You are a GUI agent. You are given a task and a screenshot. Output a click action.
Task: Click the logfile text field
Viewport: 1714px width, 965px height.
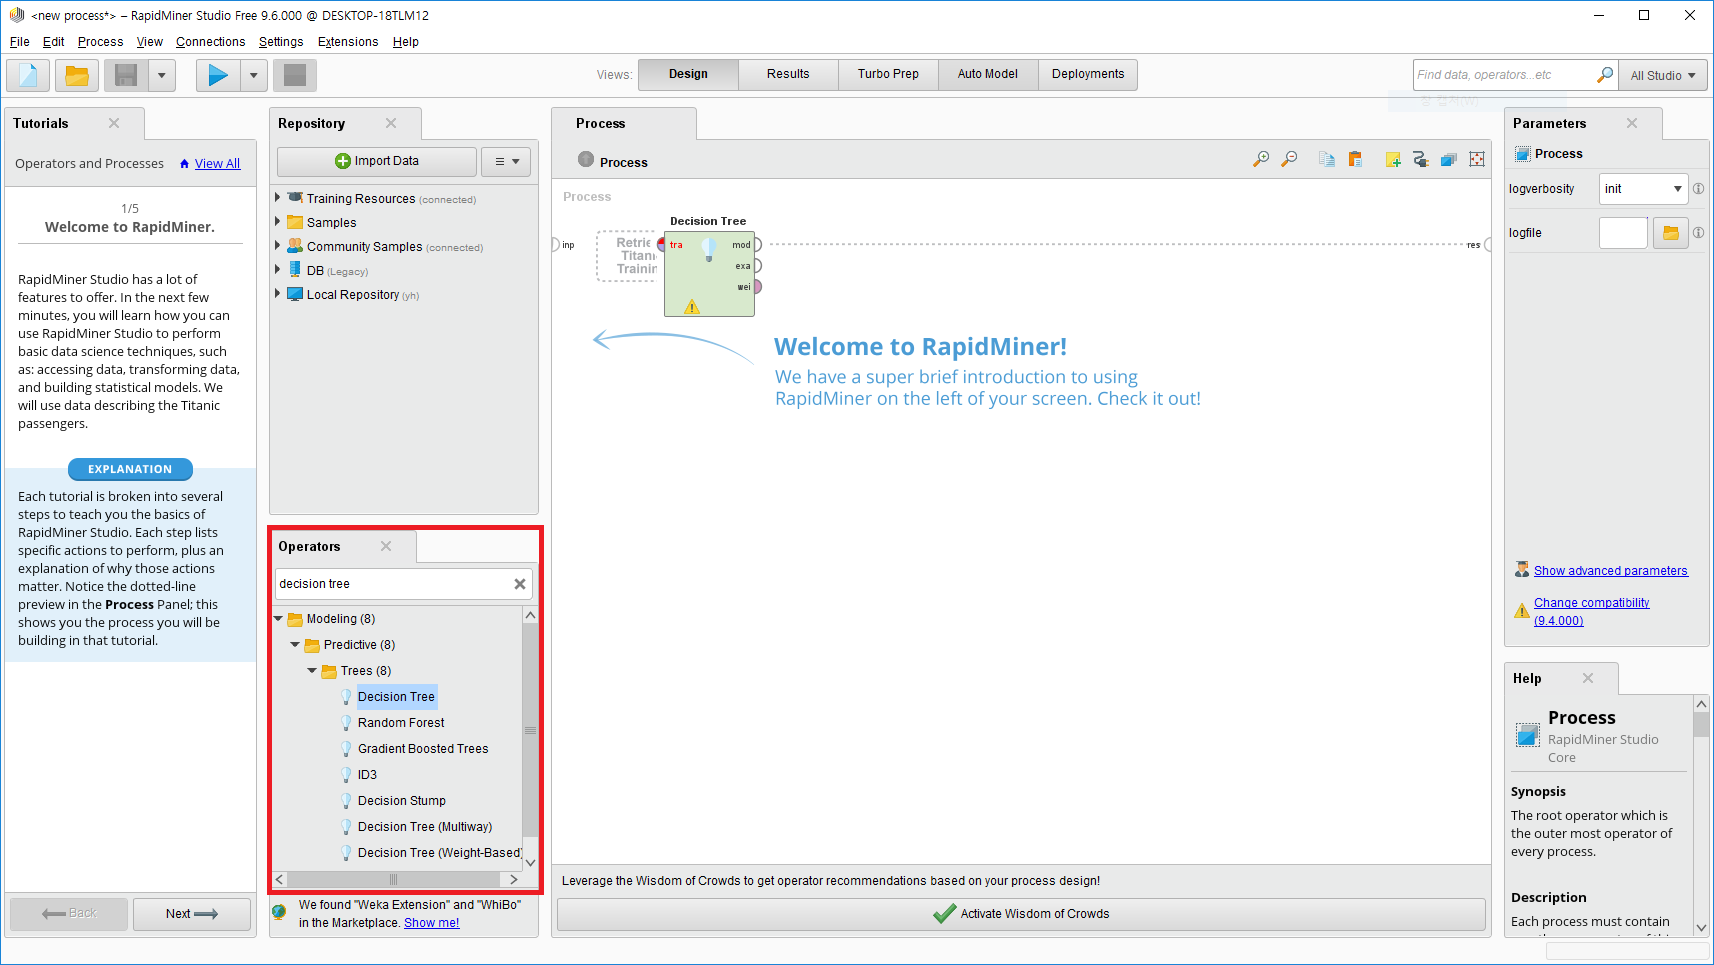1623,233
